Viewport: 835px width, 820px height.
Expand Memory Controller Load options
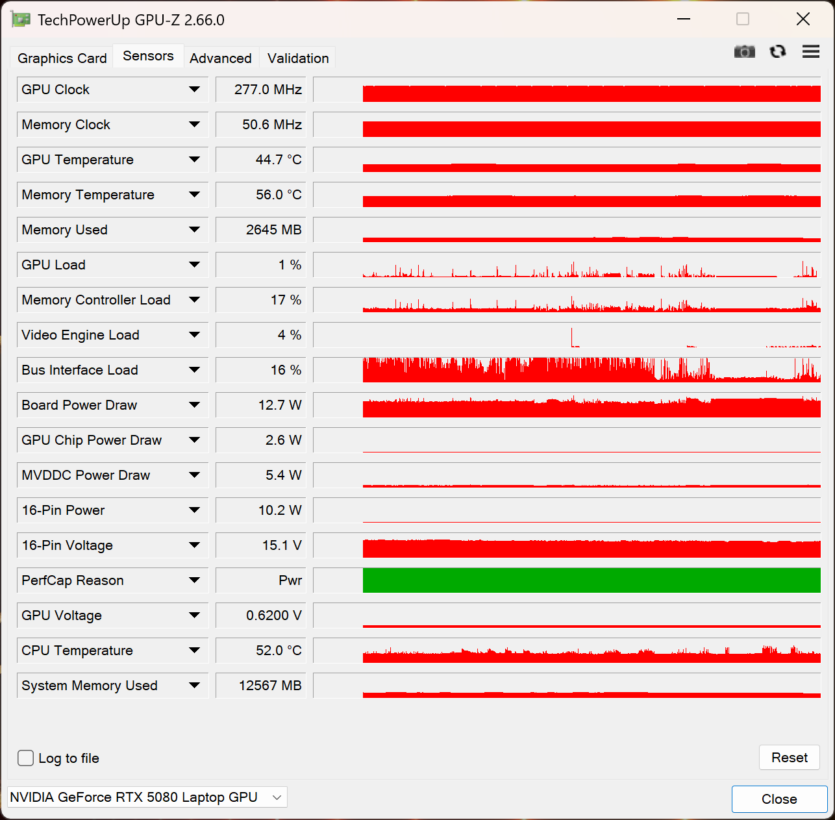[194, 300]
